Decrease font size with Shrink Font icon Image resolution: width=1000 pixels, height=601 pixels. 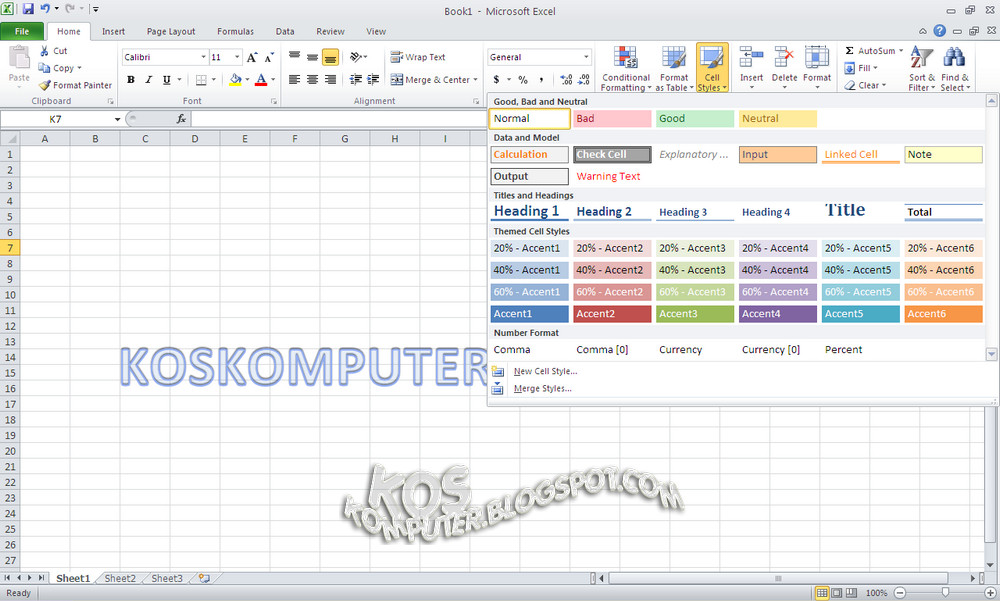pos(269,57)
